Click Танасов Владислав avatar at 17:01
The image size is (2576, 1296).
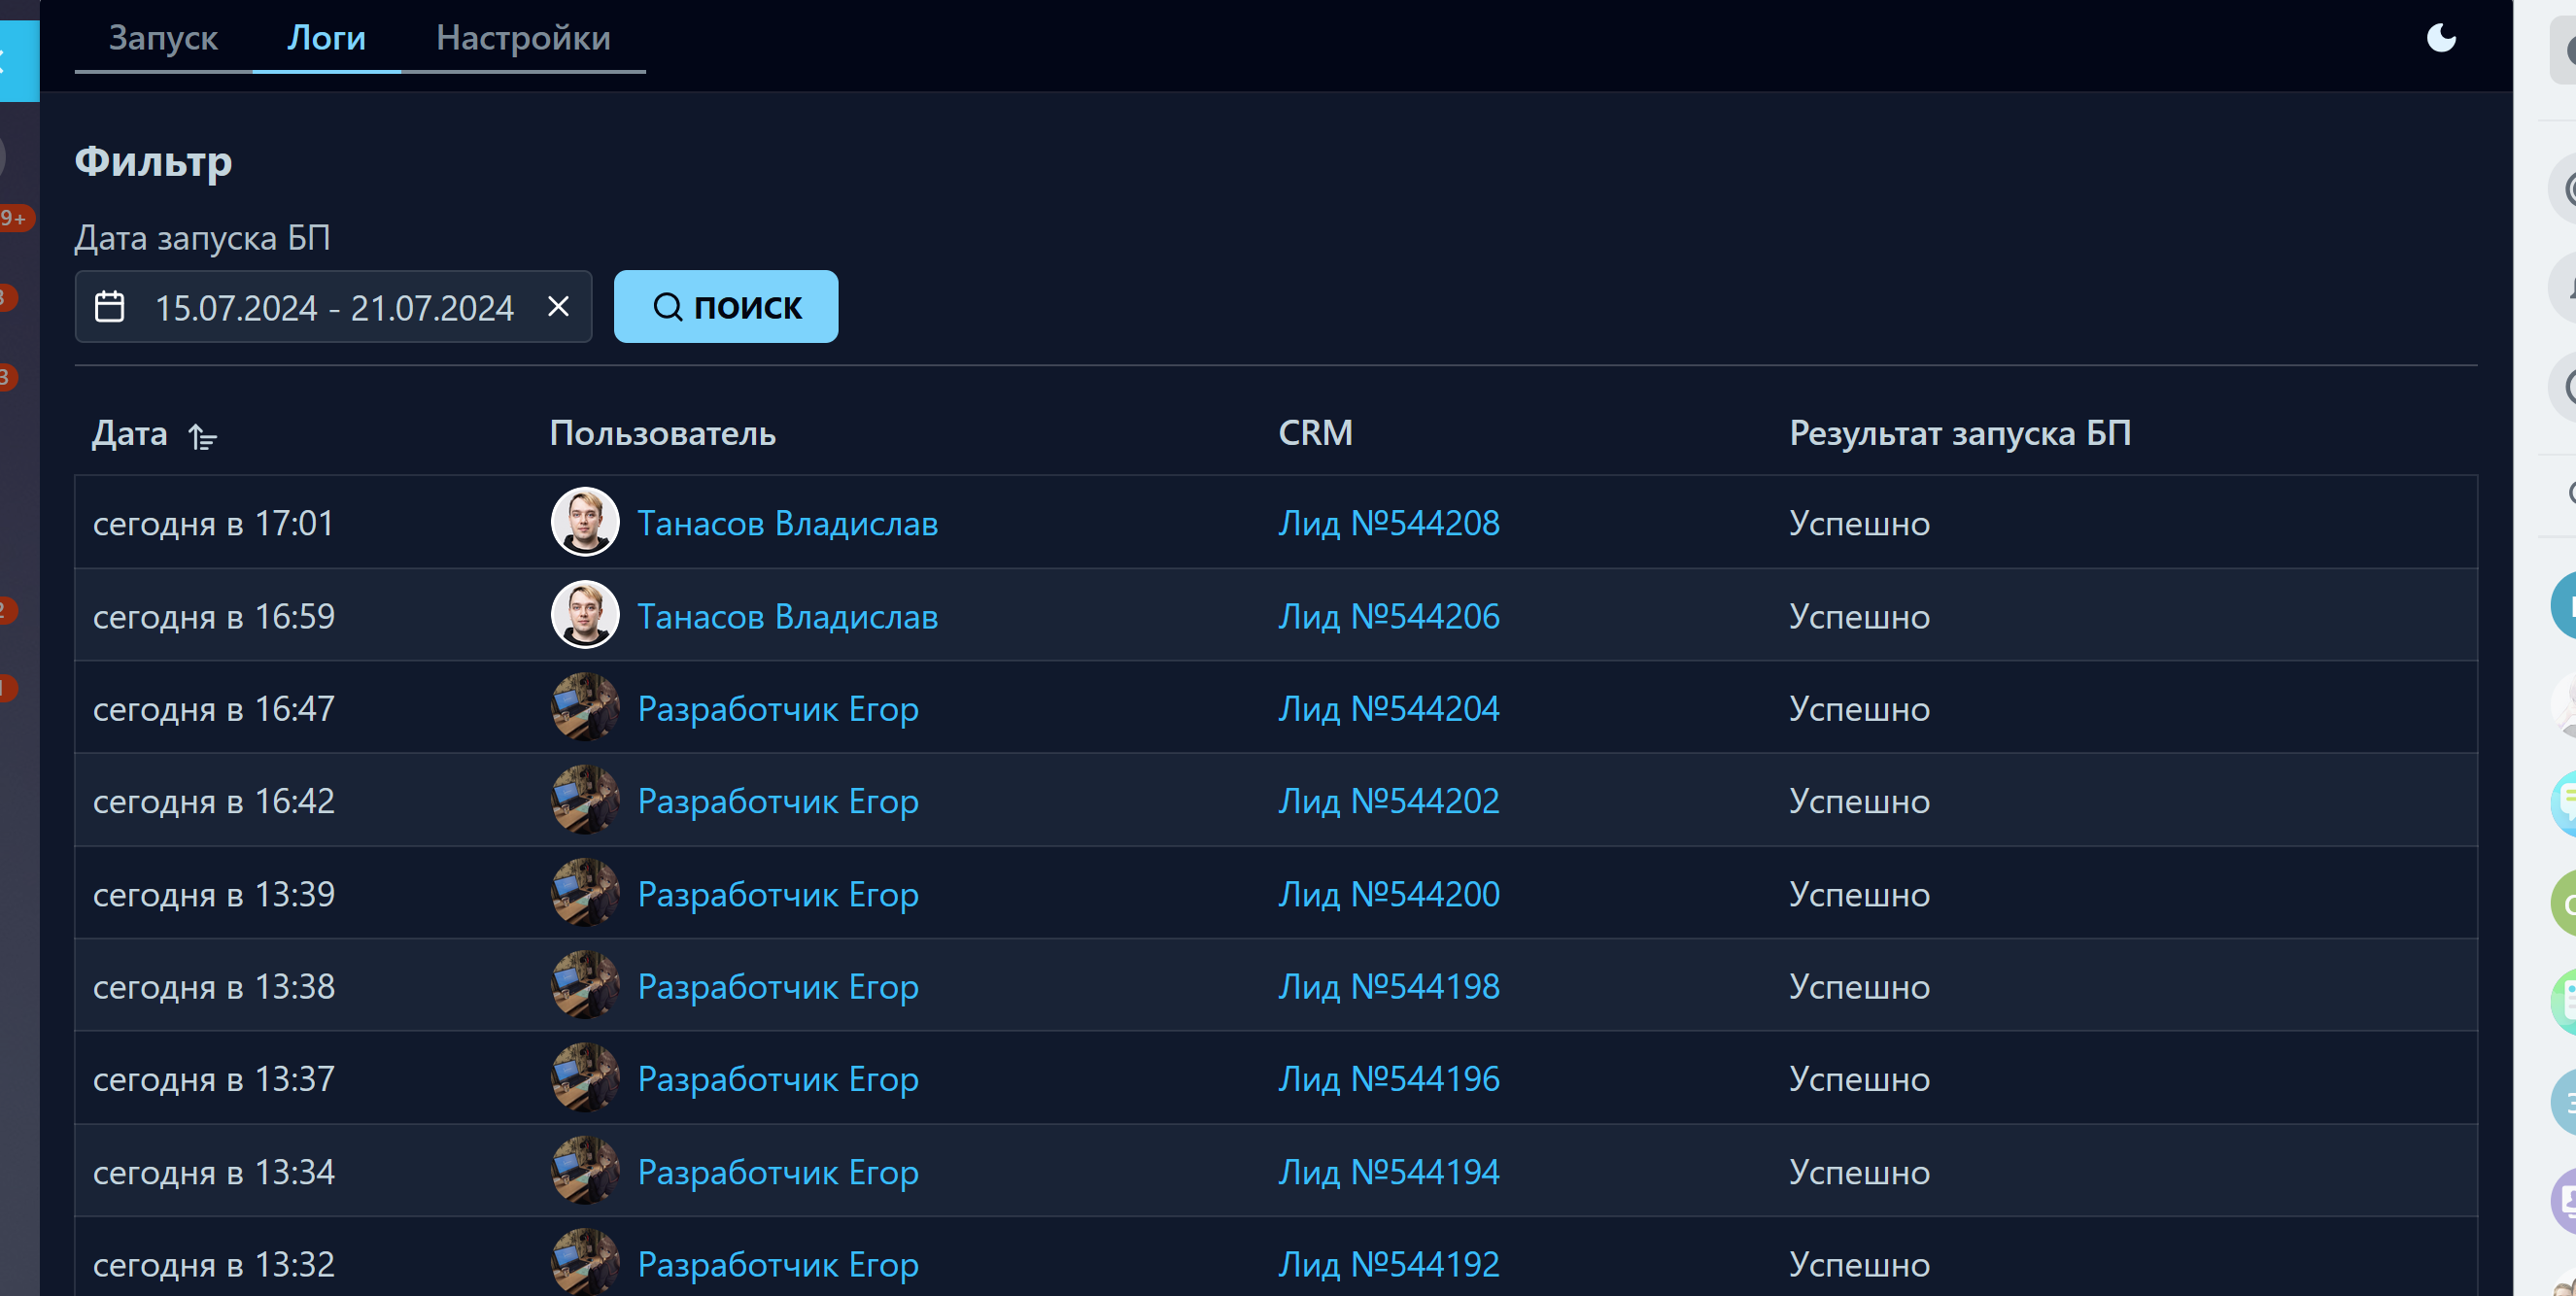click(x=585, y=522)
